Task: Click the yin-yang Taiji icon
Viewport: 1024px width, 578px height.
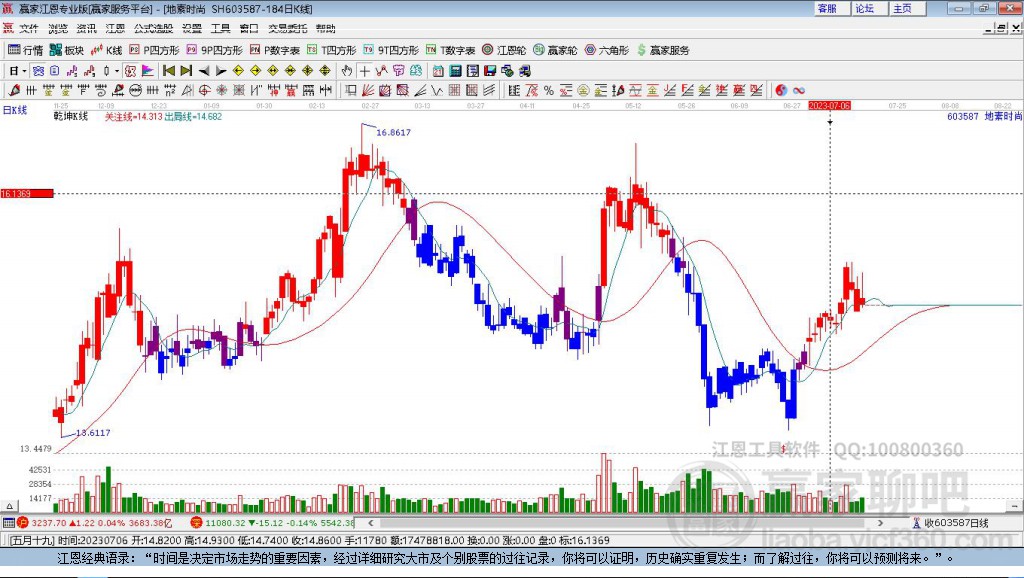Action: (x=781, y=90)
